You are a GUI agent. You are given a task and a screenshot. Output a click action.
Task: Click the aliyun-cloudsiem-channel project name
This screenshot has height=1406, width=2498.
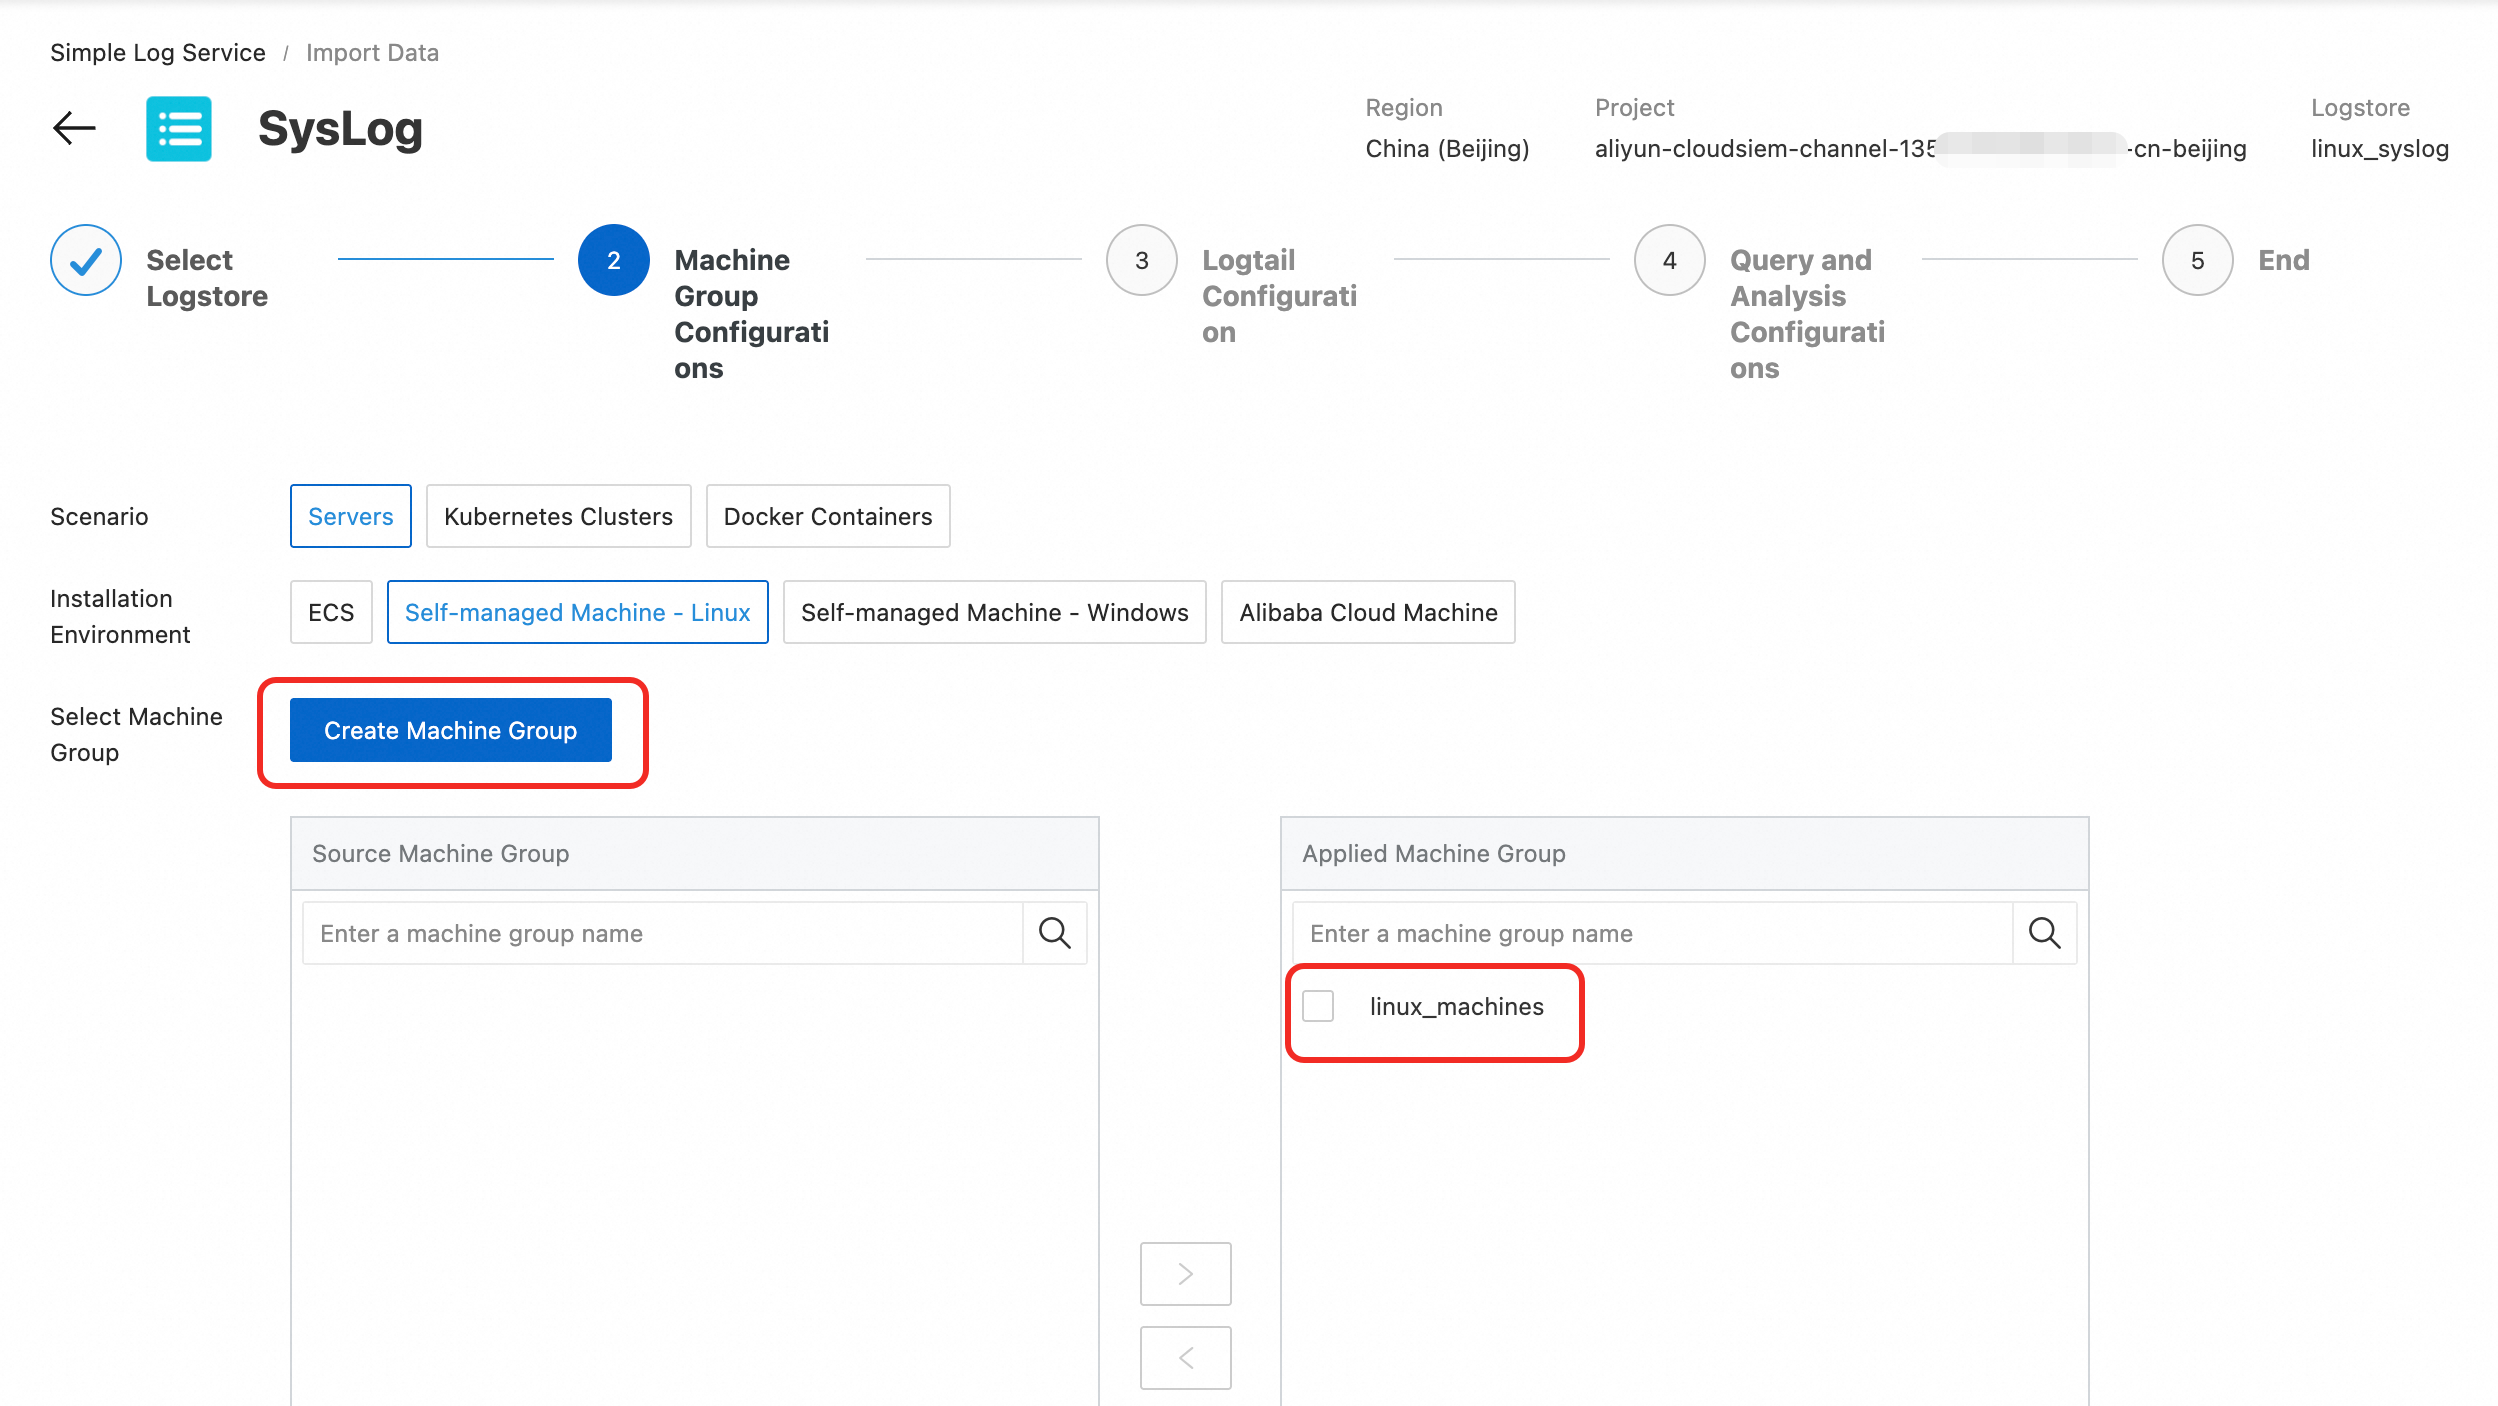pos(1920,149)
